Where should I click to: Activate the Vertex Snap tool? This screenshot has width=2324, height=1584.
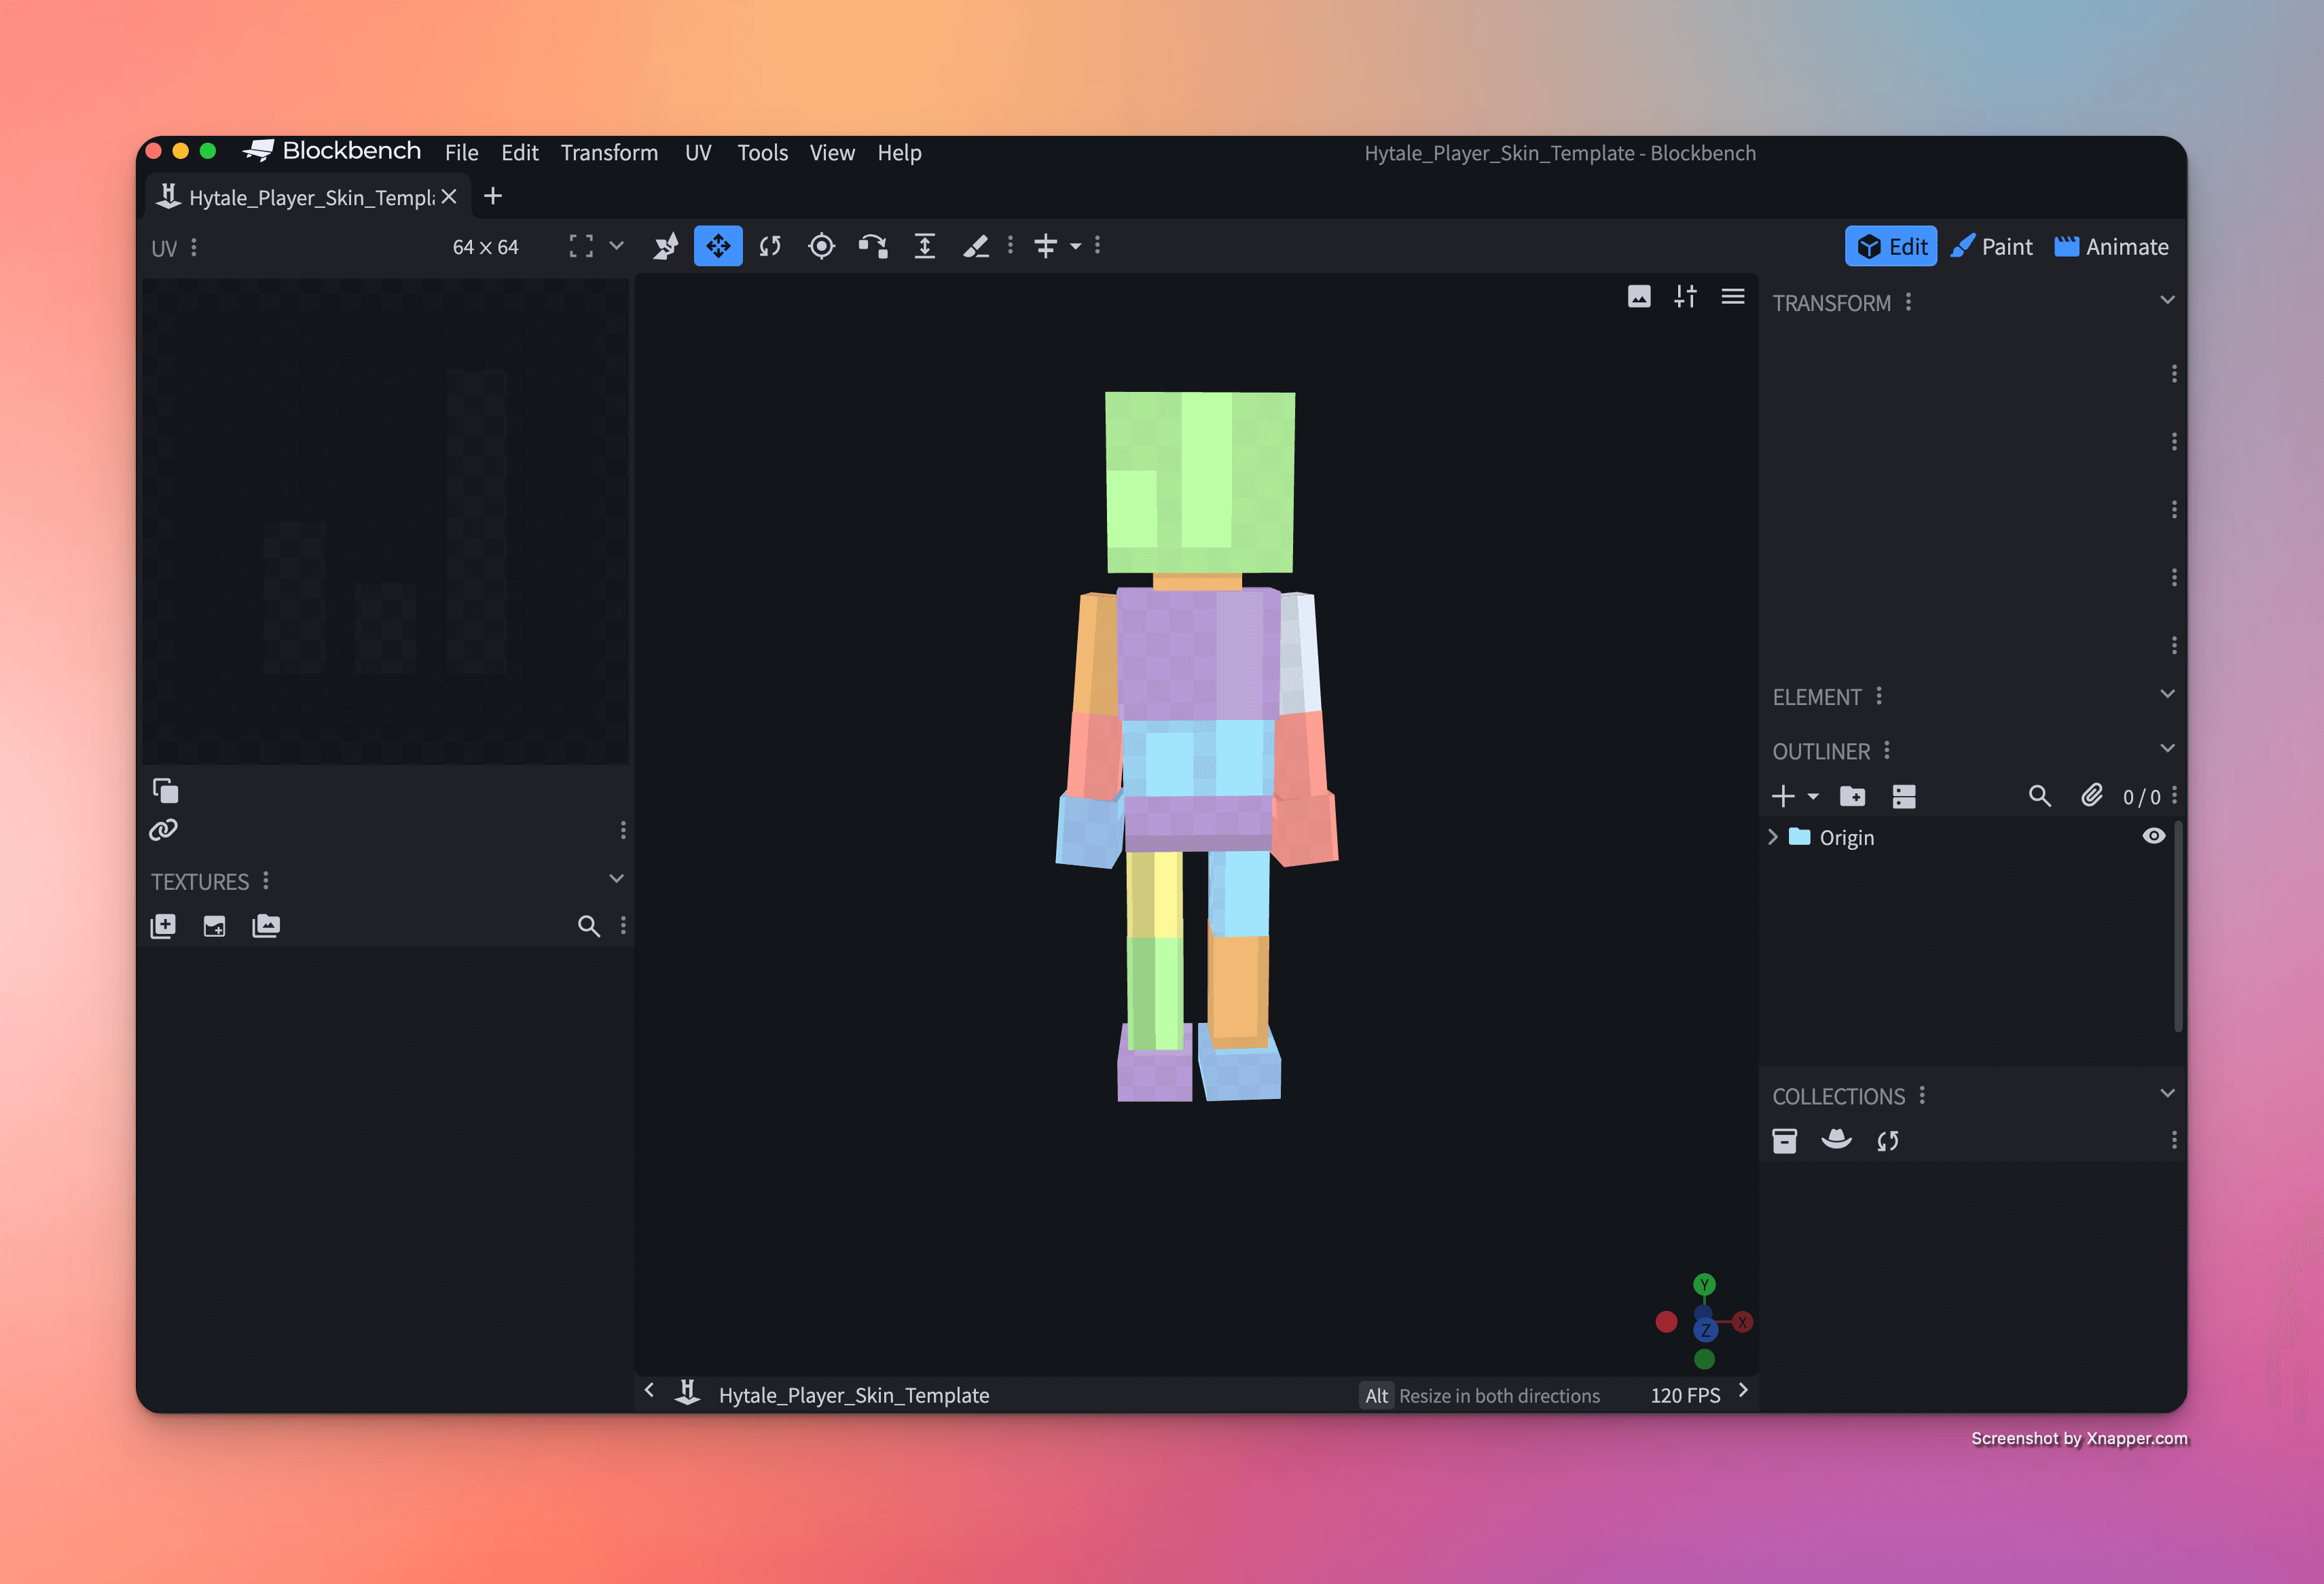click(x=666, y=246)
